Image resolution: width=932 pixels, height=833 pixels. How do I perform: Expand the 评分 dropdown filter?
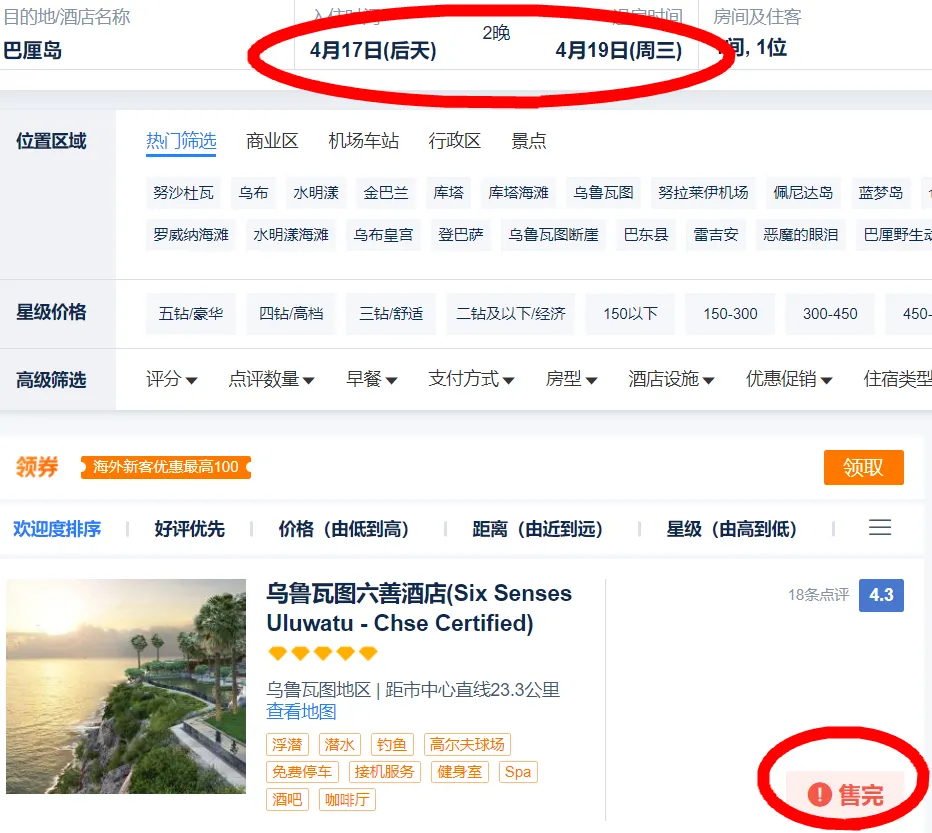[171, 379]
